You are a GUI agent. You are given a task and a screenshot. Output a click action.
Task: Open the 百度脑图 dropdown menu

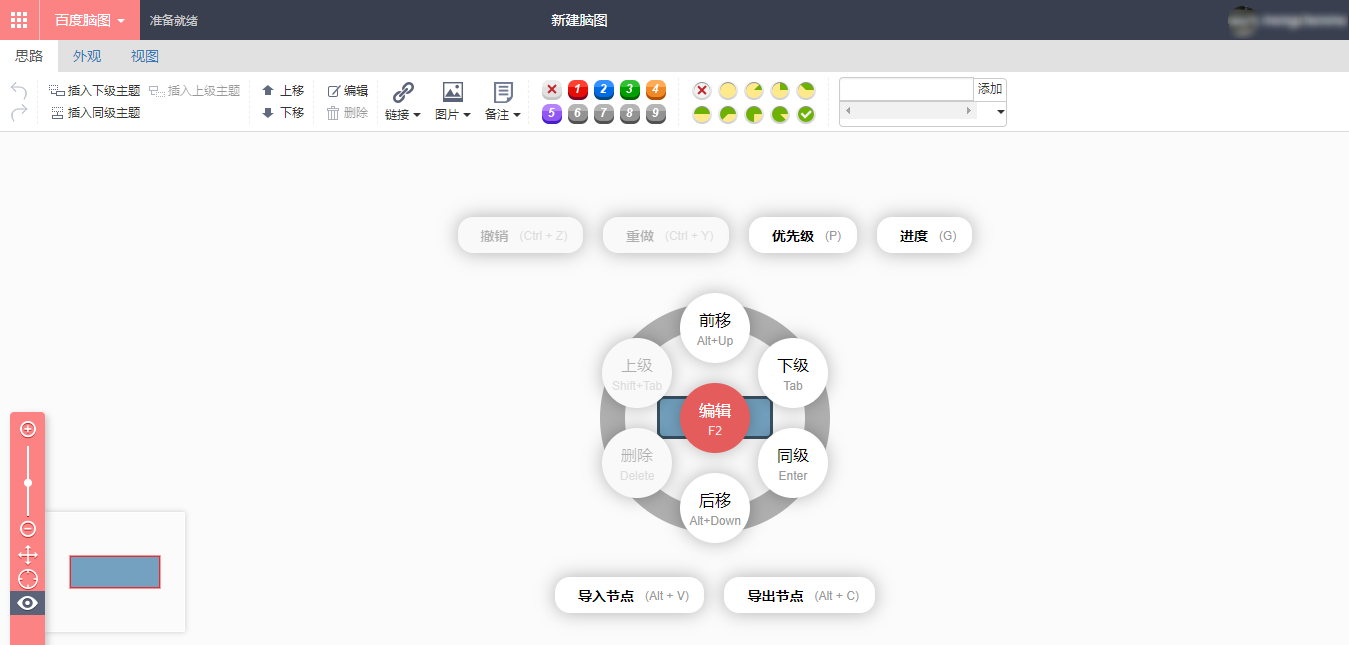tap(89, 20)
